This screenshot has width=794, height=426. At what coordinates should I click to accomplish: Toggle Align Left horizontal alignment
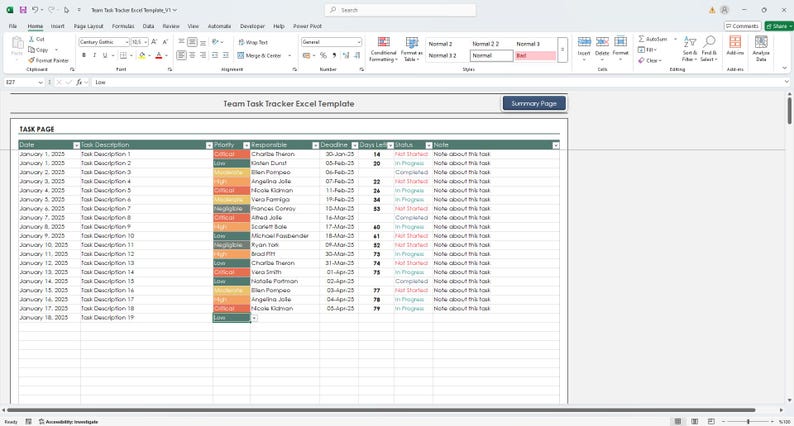[181, 55]
